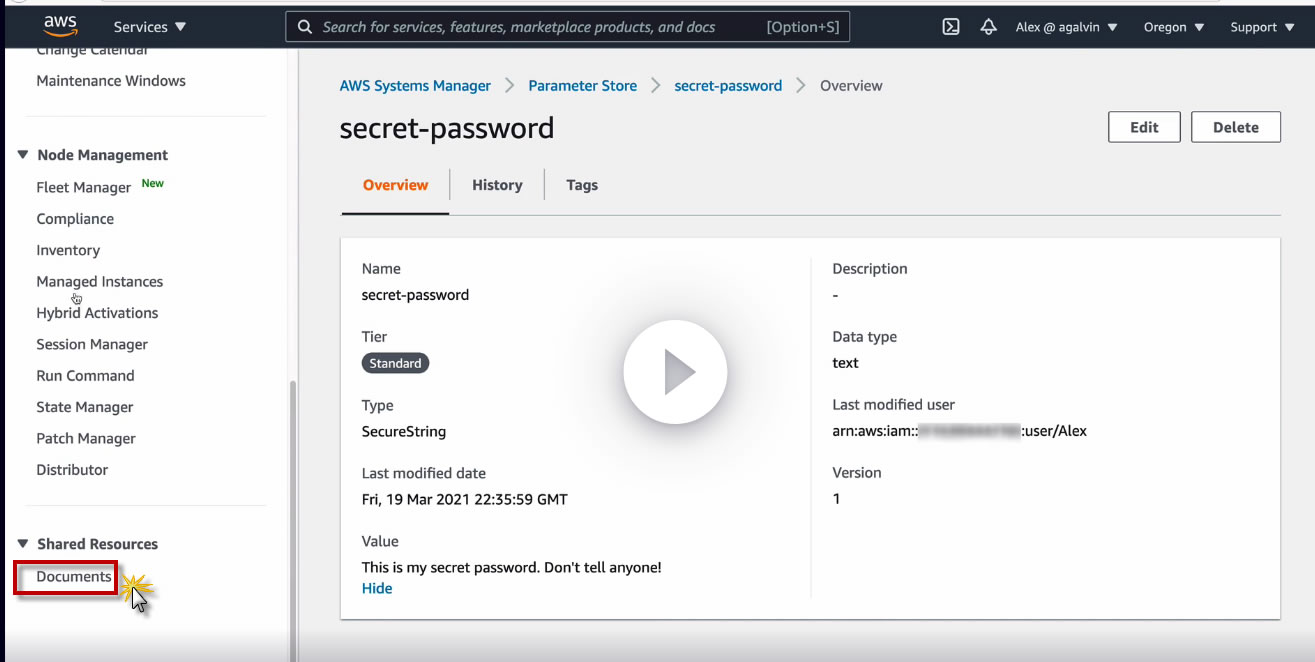
Task: Hide the parameter value
Action: 377,588
